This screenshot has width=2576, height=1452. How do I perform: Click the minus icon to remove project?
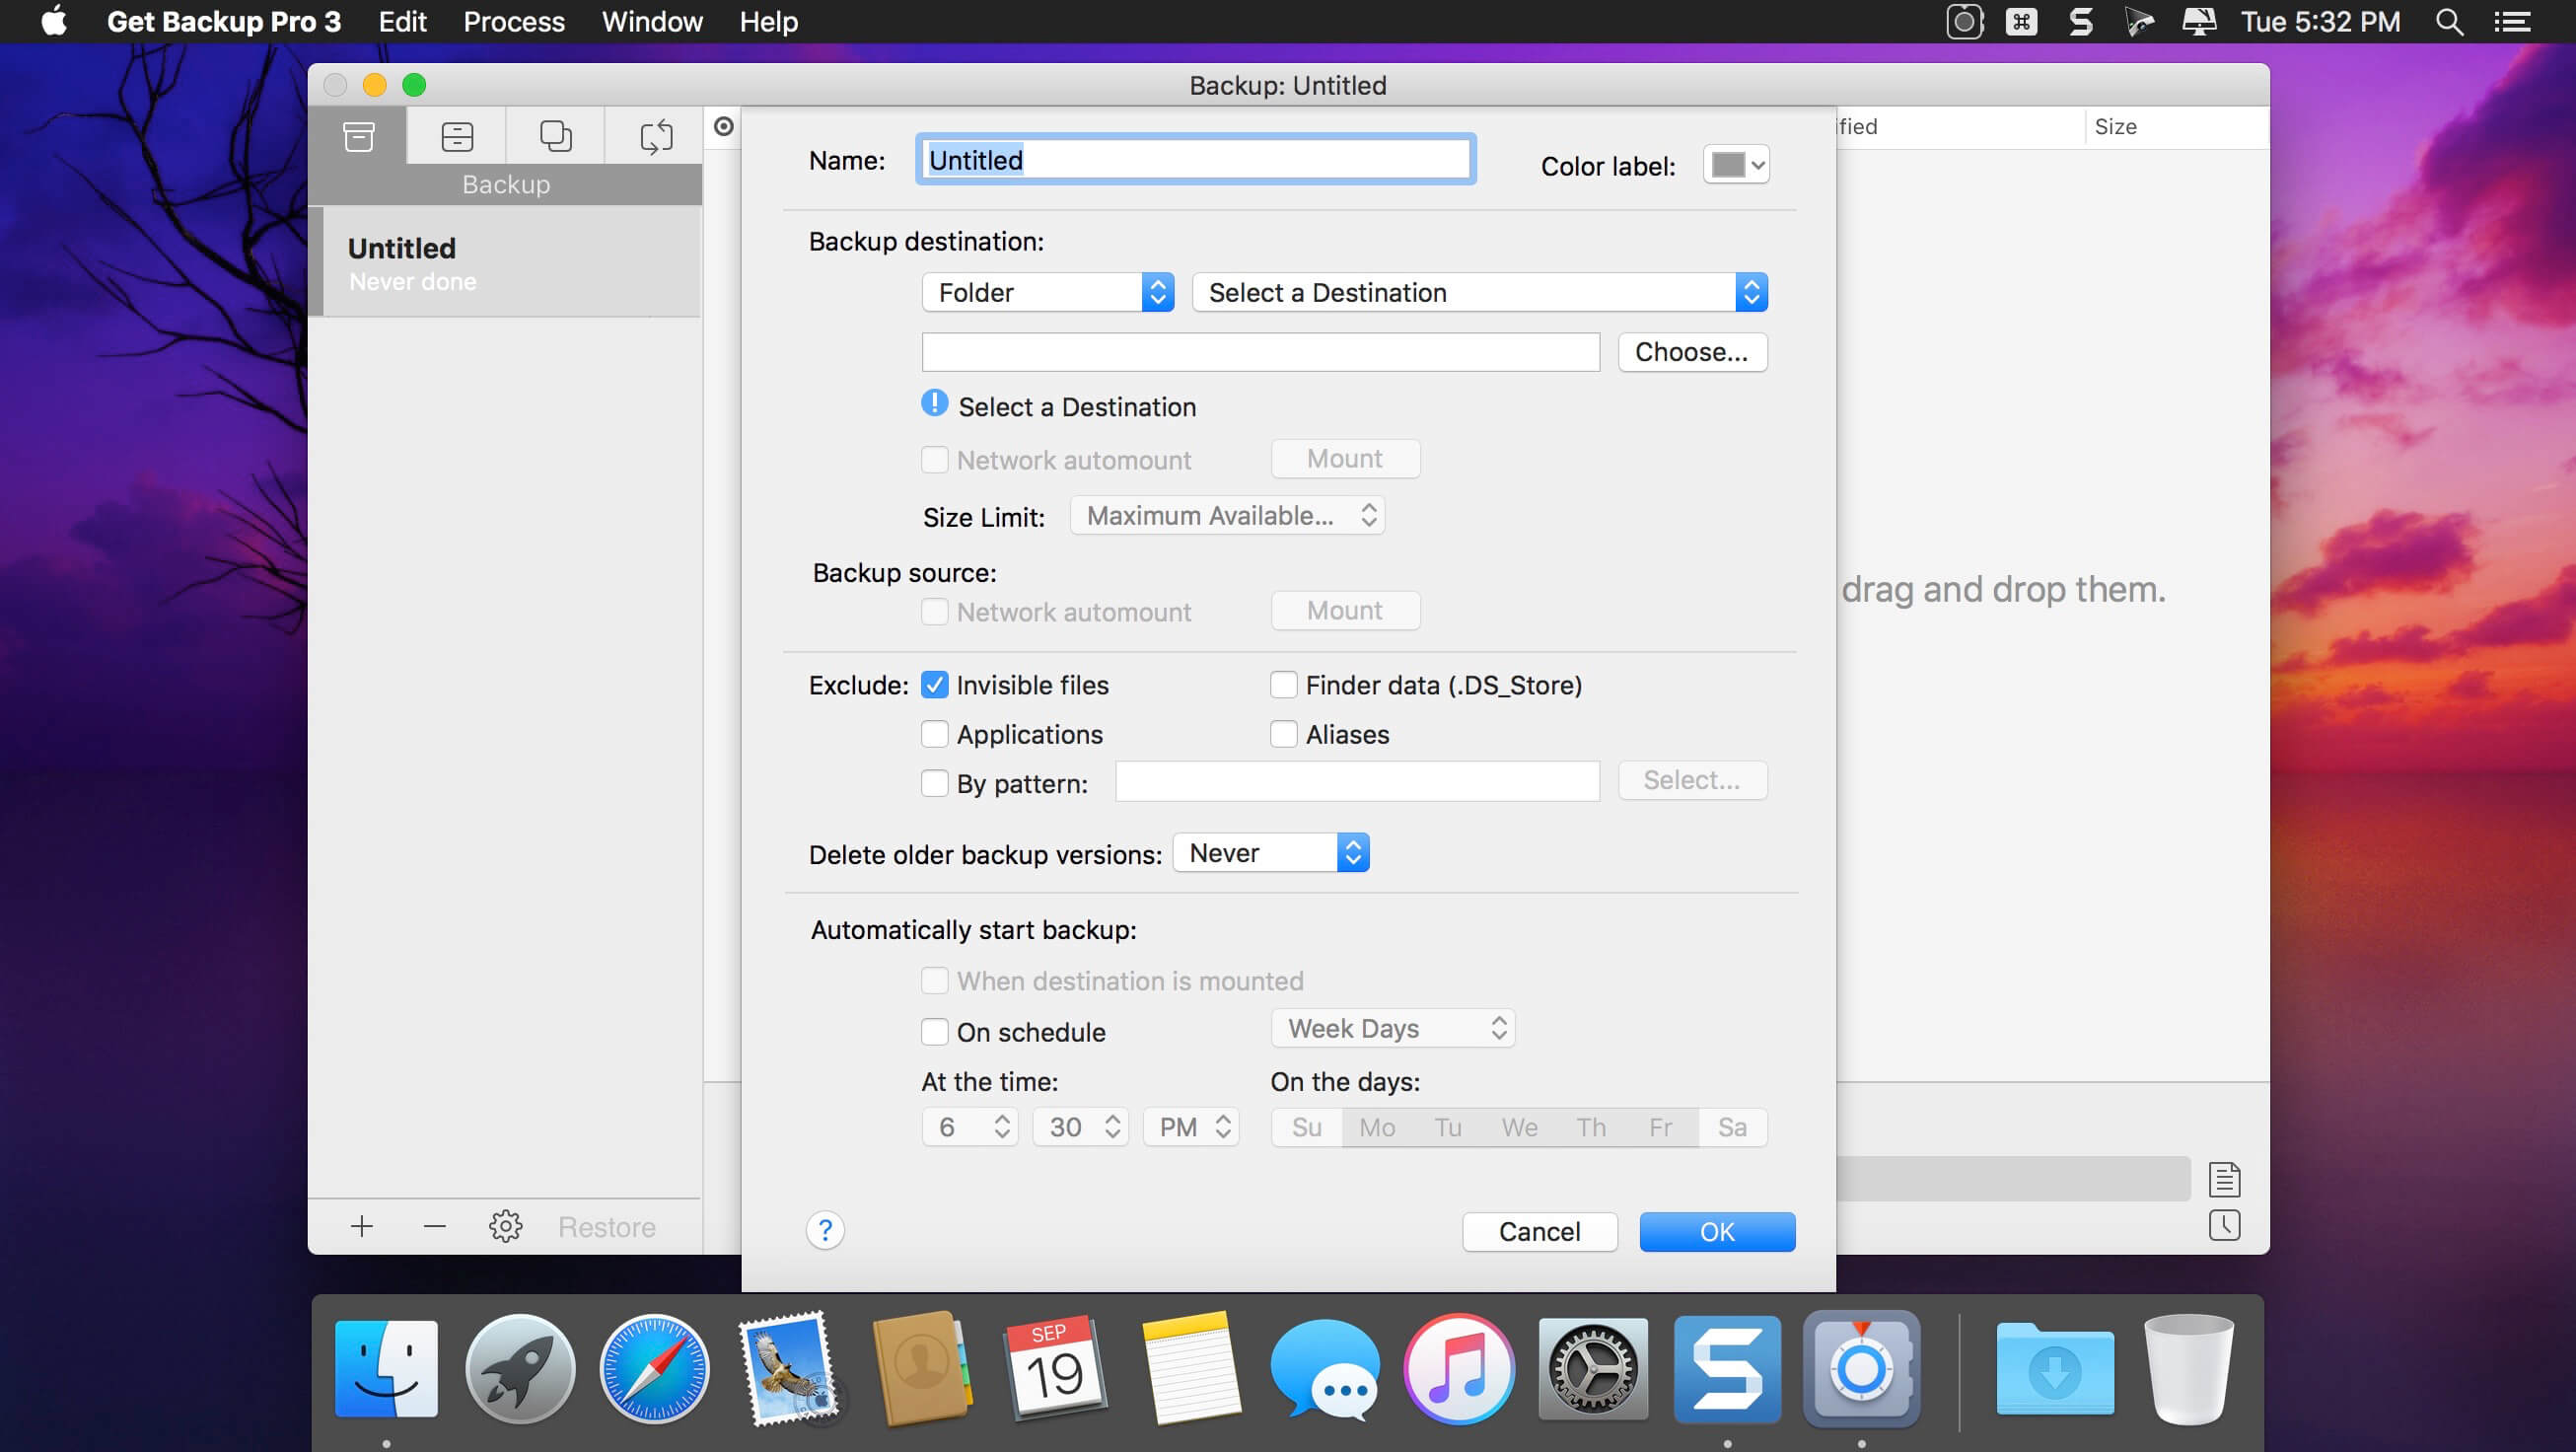[x=434, y=1226]
